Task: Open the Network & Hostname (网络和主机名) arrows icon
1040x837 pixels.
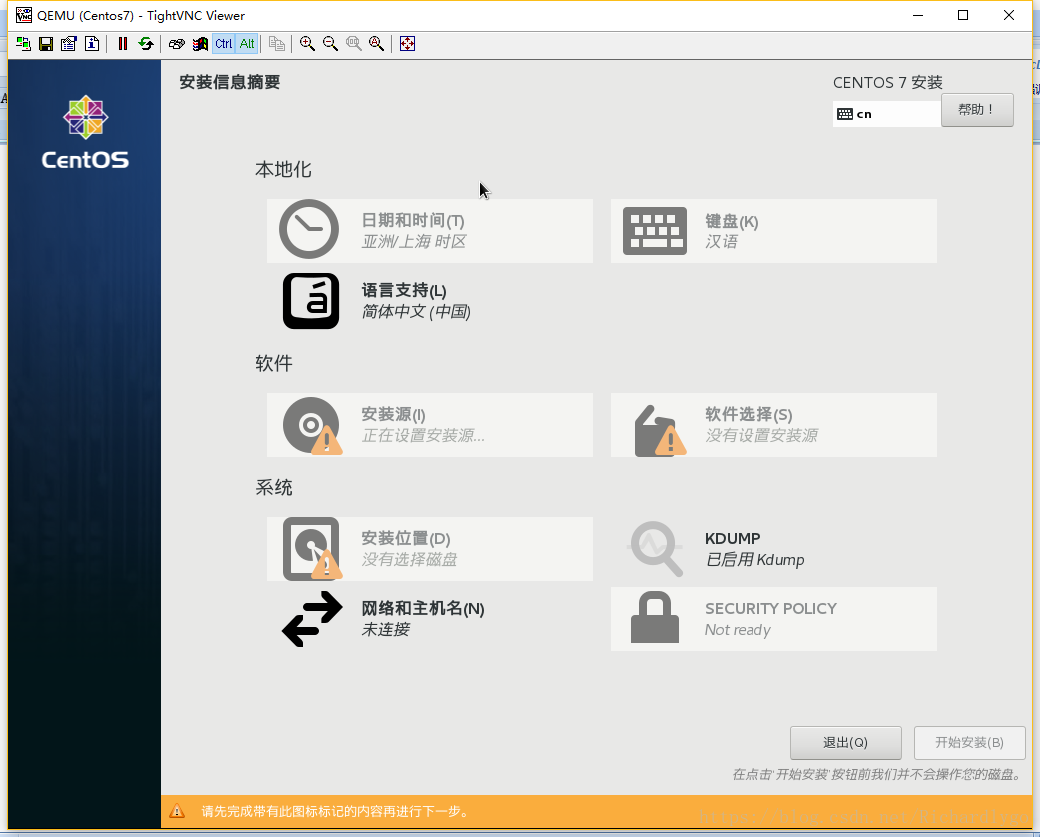Action: click(x=312, y=619)
